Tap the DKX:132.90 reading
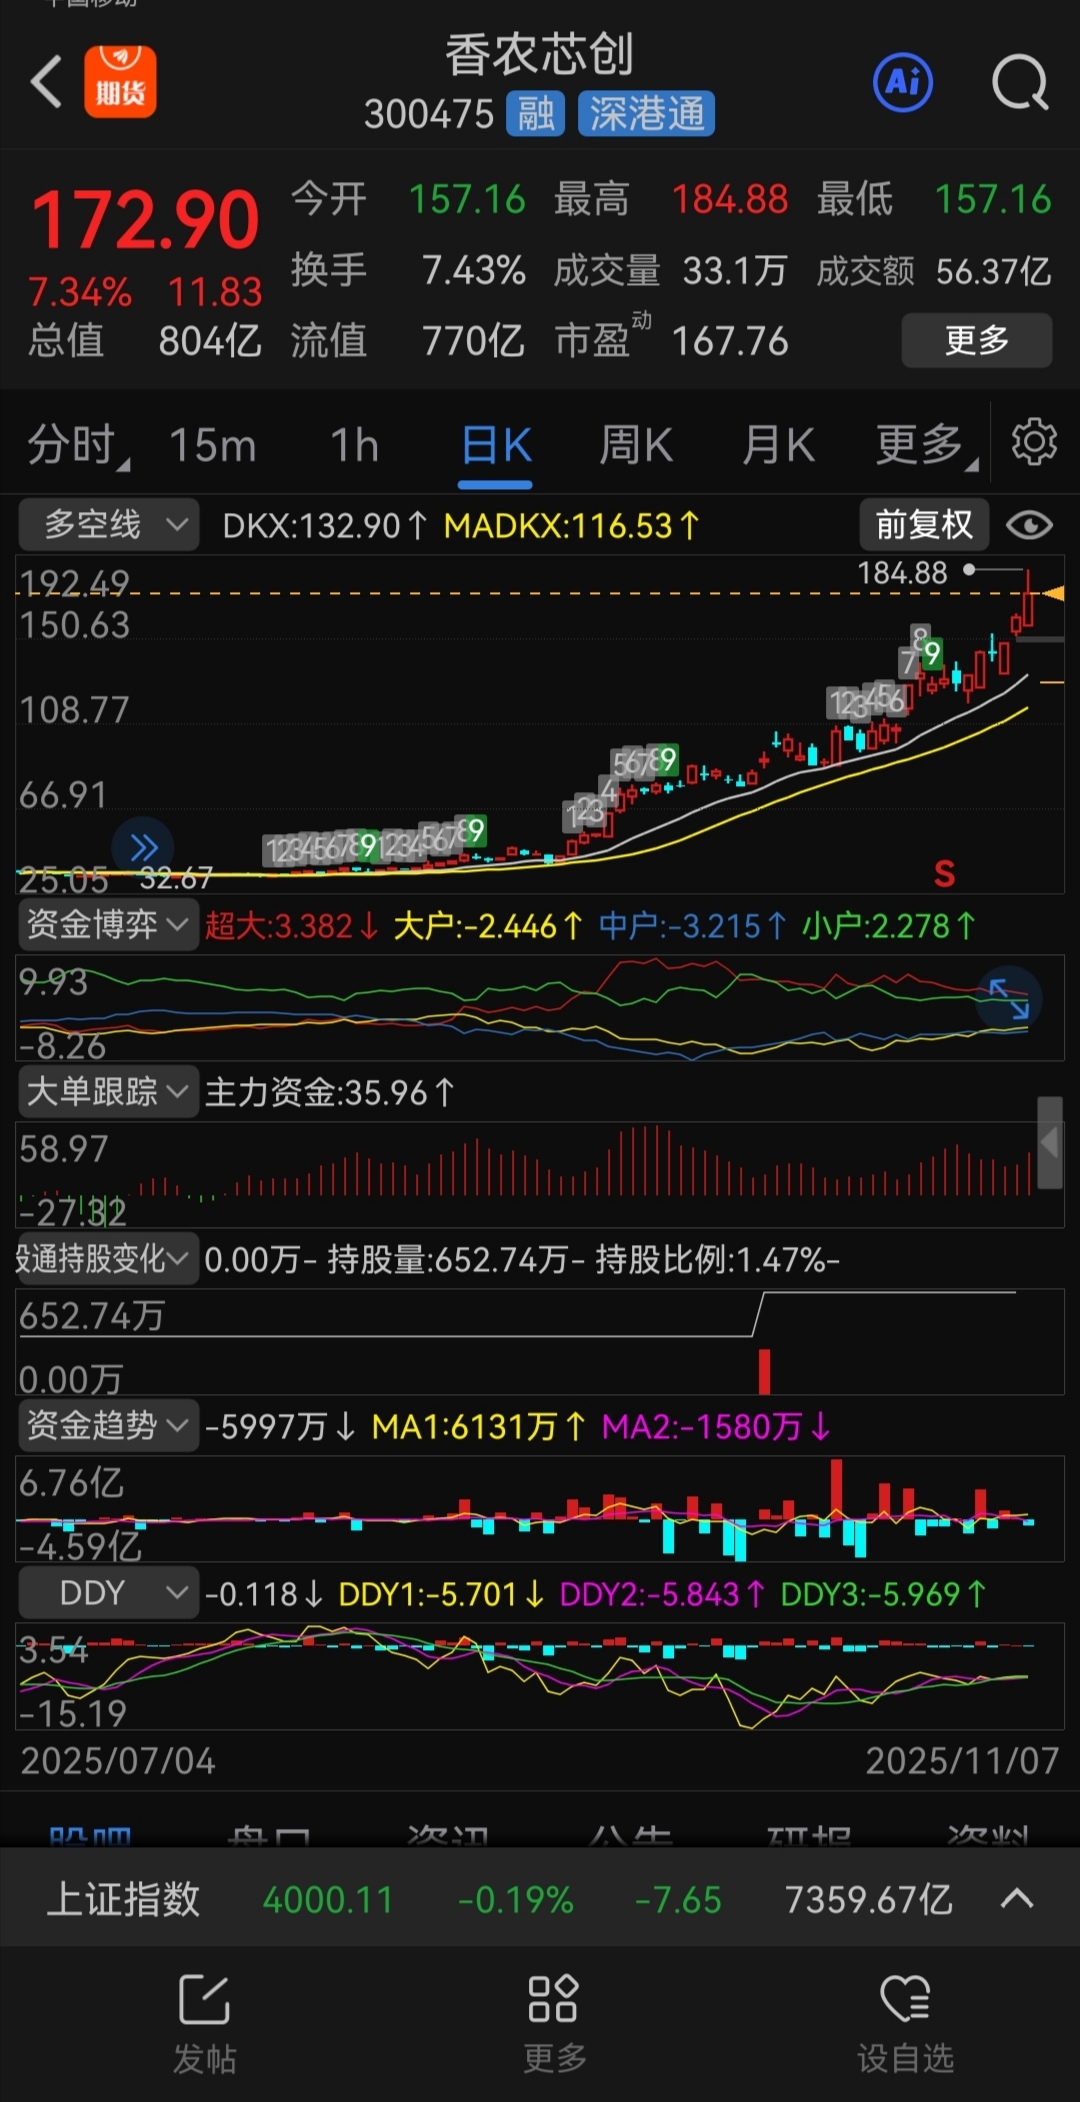 pyautogui.click(x=325, y=525)
